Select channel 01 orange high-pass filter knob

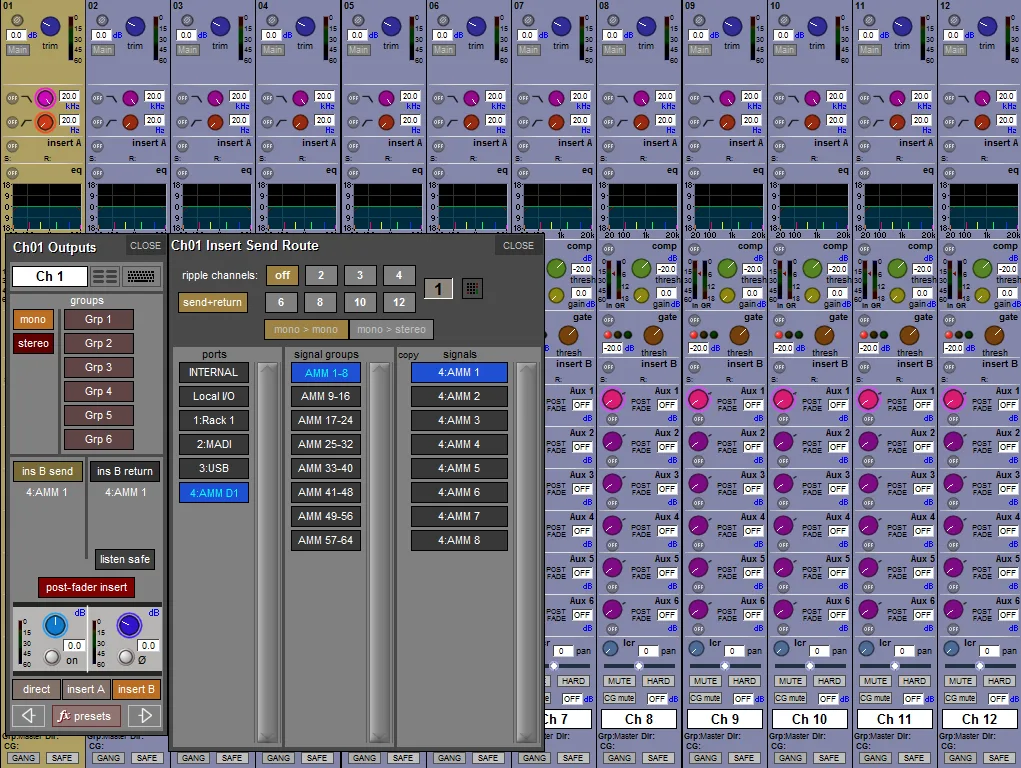pyautogui.click(x=45, y=122)
